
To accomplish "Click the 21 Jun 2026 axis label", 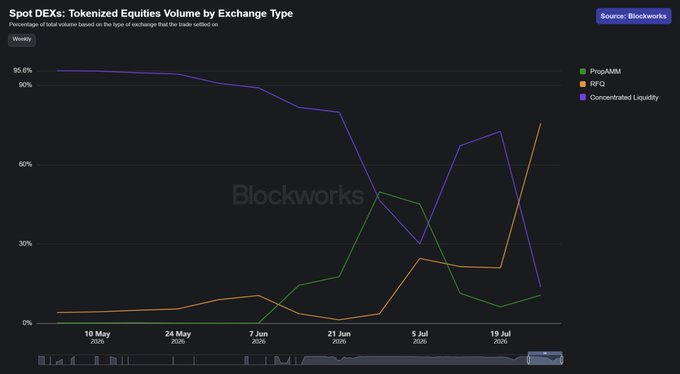I will tap(339, 337).
